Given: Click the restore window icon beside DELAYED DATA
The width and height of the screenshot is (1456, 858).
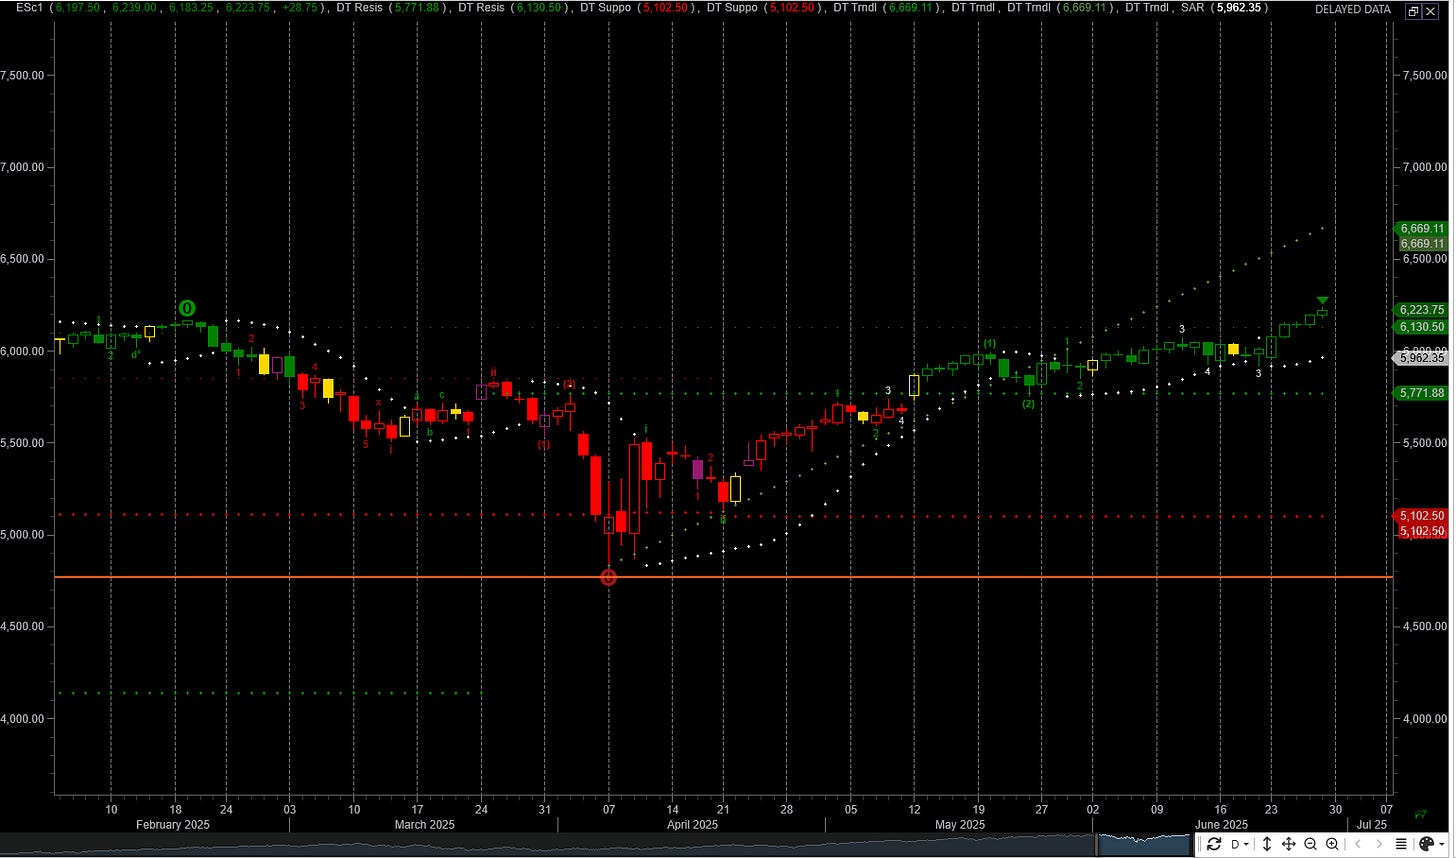Looking at the screenshot, I should point(1413,11).
